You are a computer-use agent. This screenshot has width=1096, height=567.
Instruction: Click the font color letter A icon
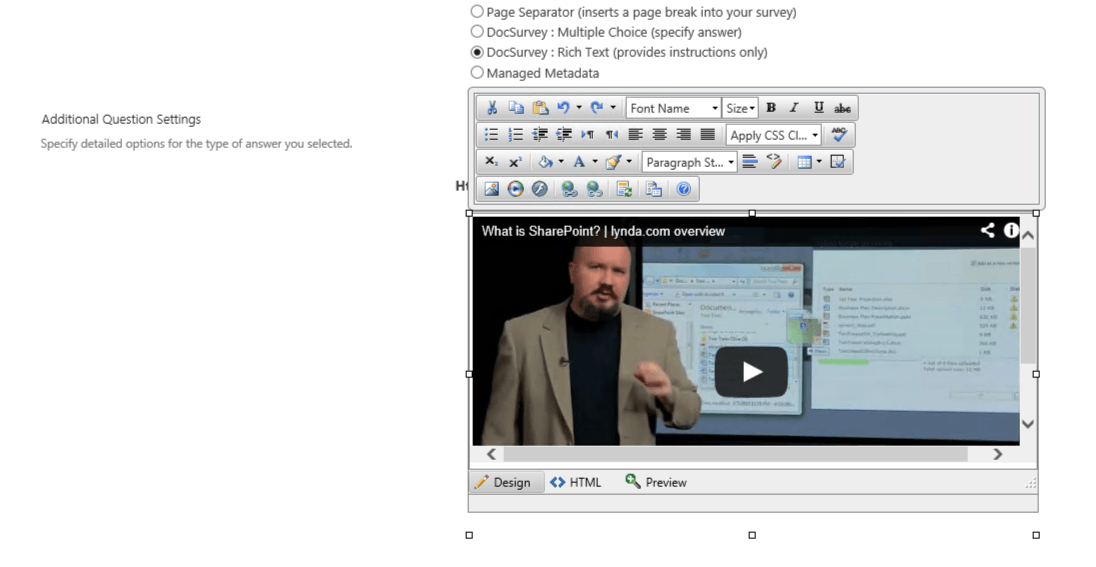579,162
